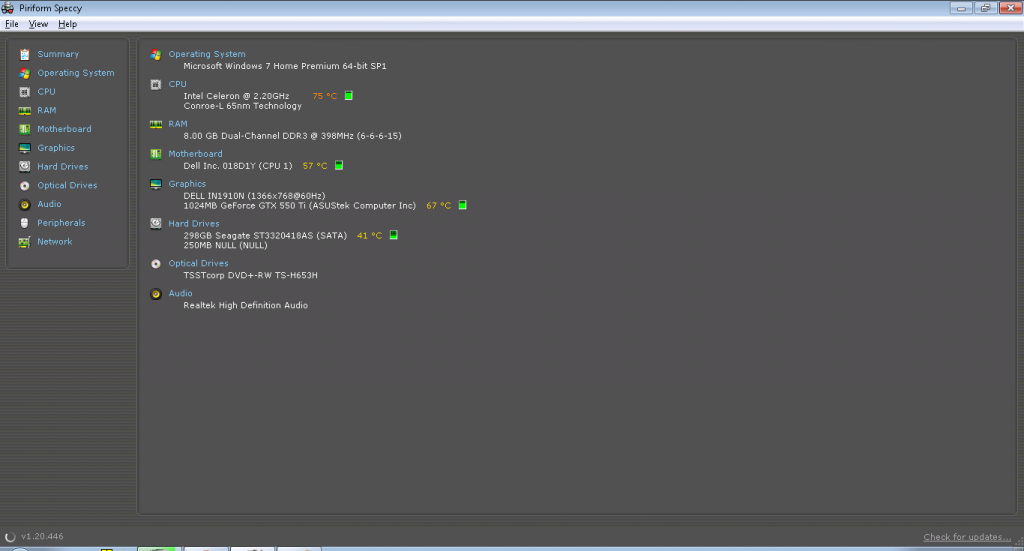This screenshot has width=1024, height=551.
Task: Open the File menu
Action: point(12,24)
